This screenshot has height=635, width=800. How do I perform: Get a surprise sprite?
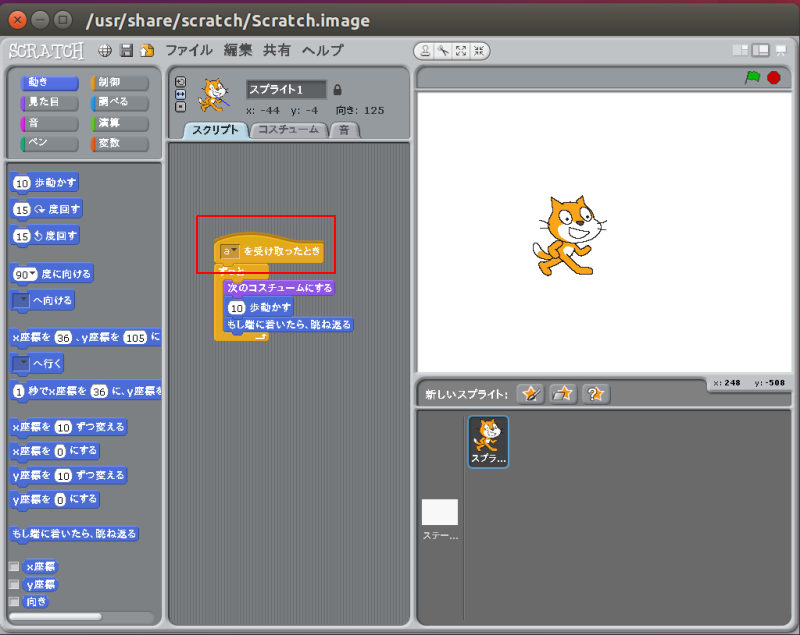point(595,394)
